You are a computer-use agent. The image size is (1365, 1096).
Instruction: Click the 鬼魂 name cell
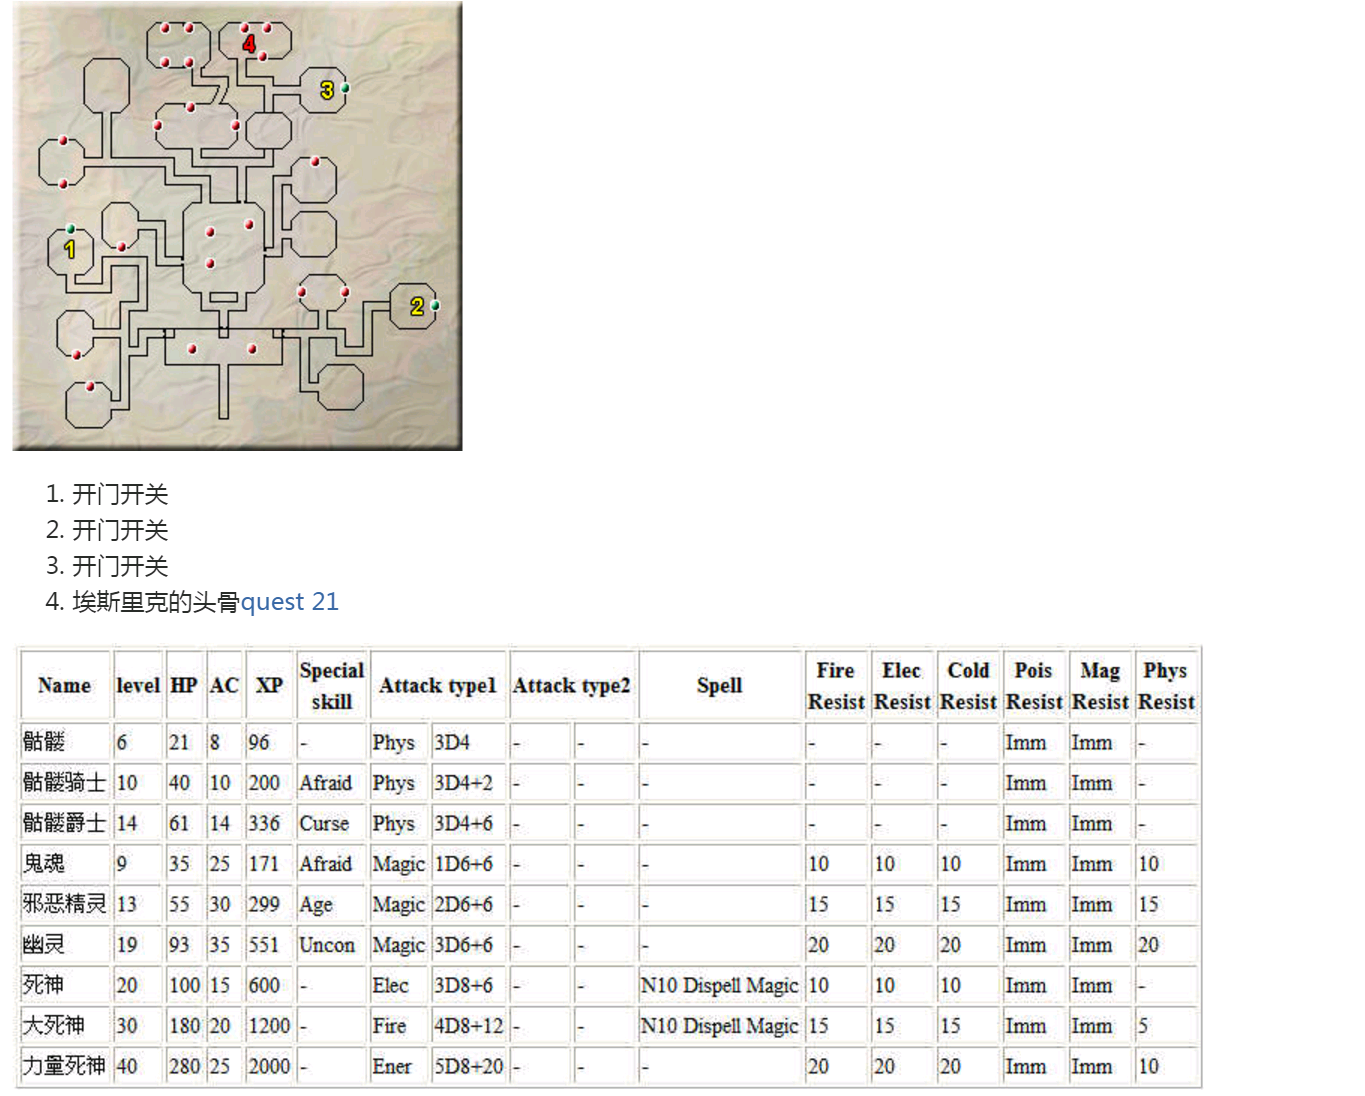click(x=64, y=863)
